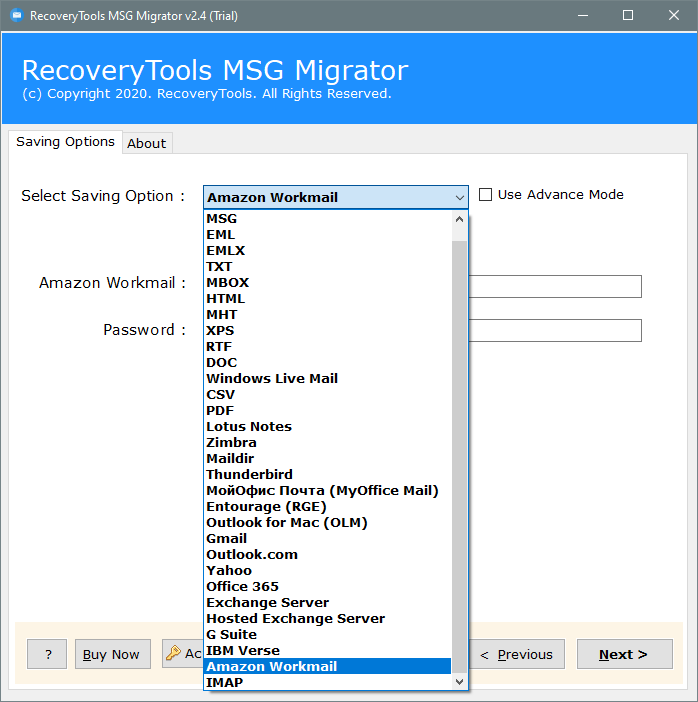Choose EML from the saving options list
Viewport: 698px width, 702px height.
pyautogui.click(x=328, y=235)
